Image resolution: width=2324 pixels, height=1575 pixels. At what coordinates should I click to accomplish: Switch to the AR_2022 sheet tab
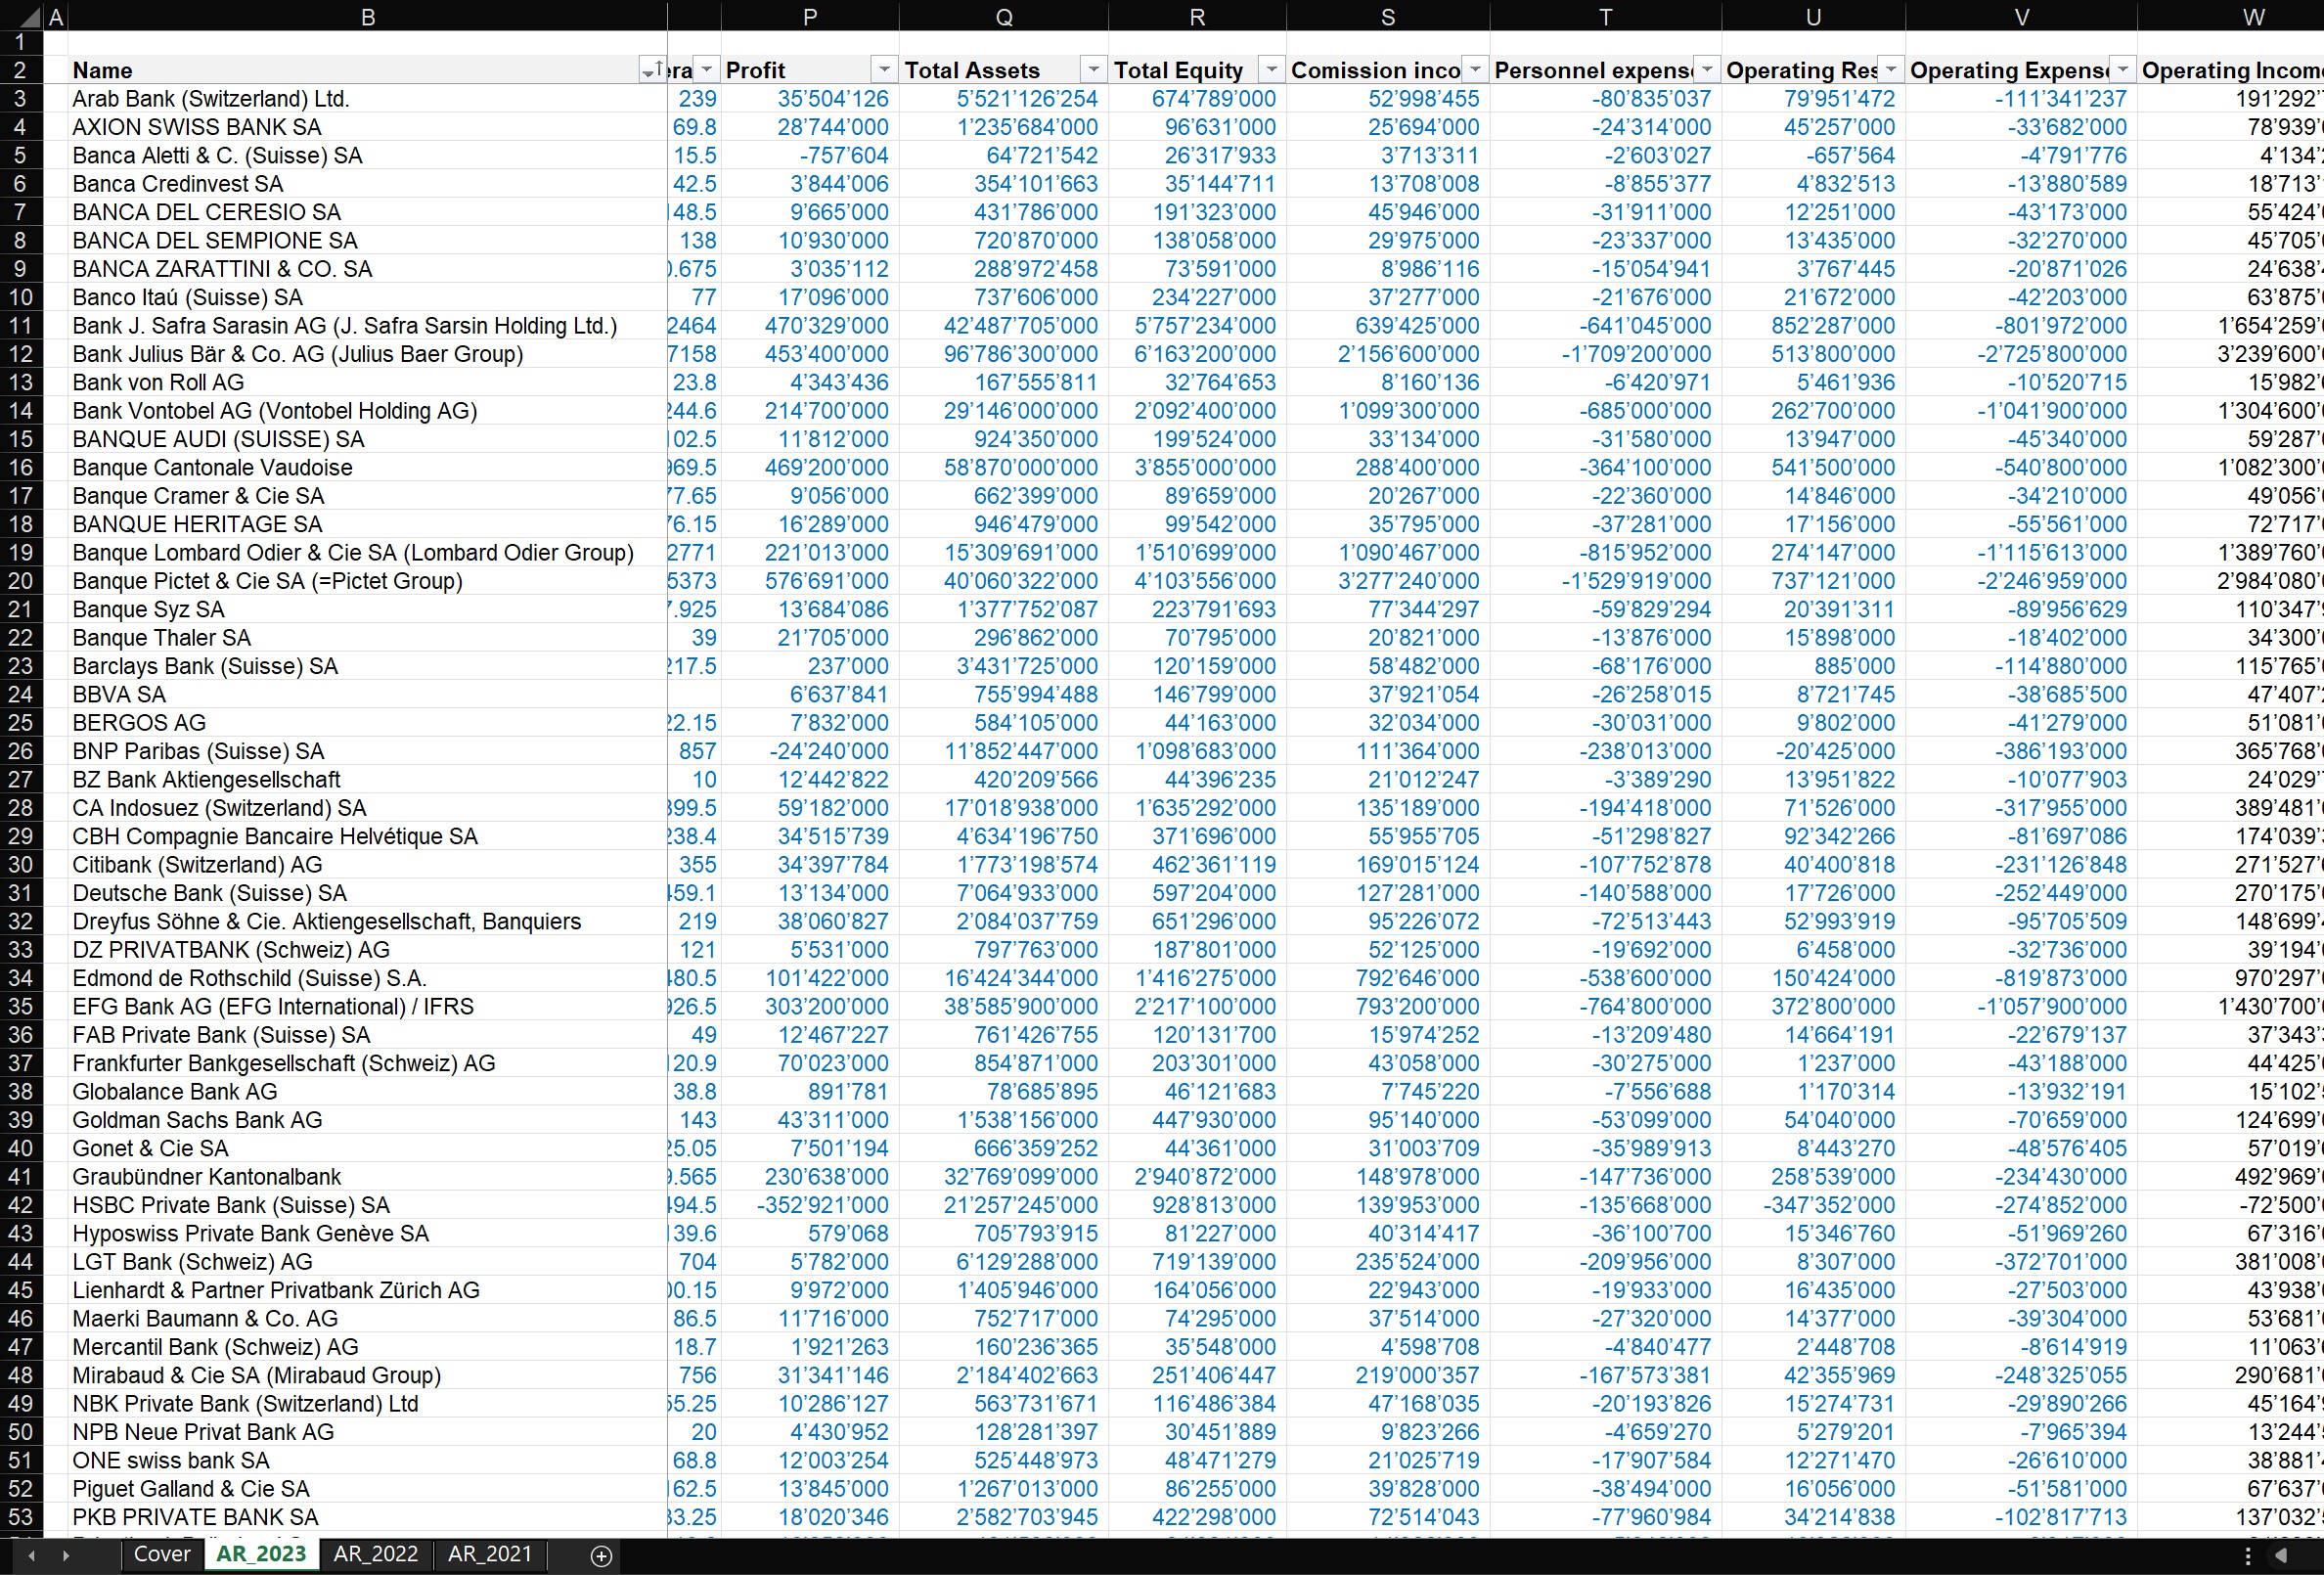point(376,1554)
